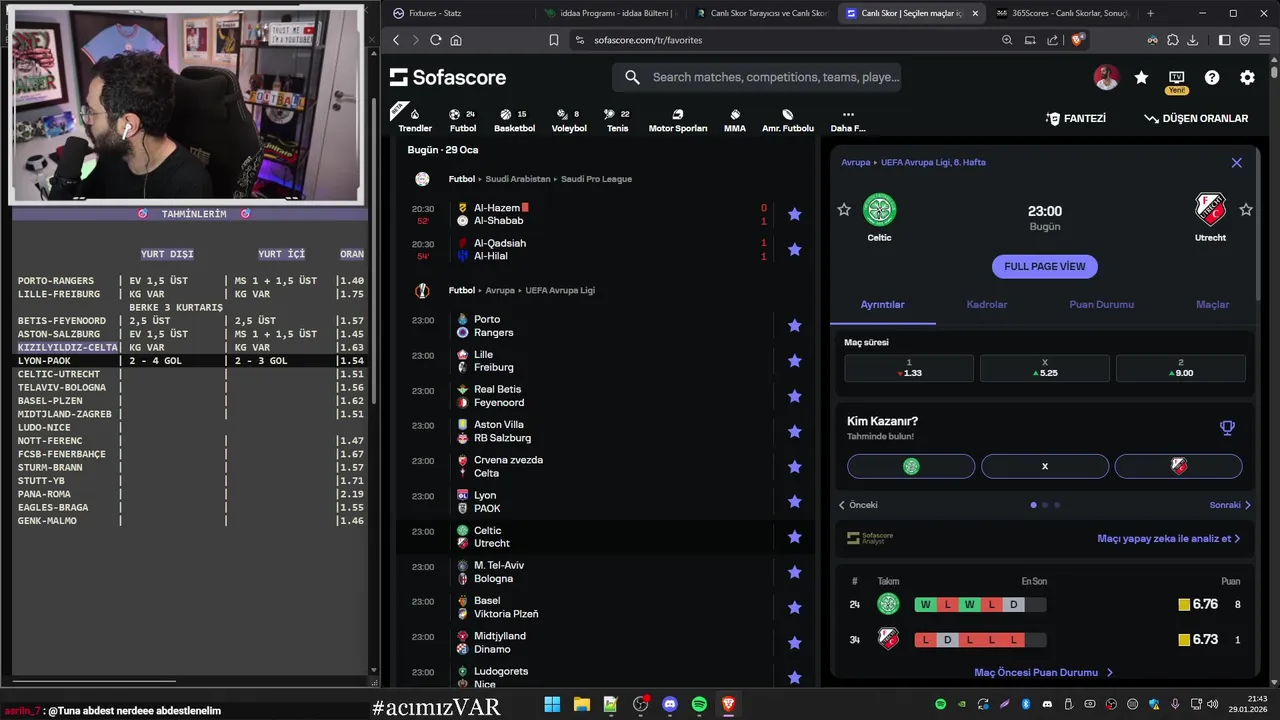Viewport: 1280px width, 720px height.
Task: Select the Voleybol sport icon
Action: 569,120
